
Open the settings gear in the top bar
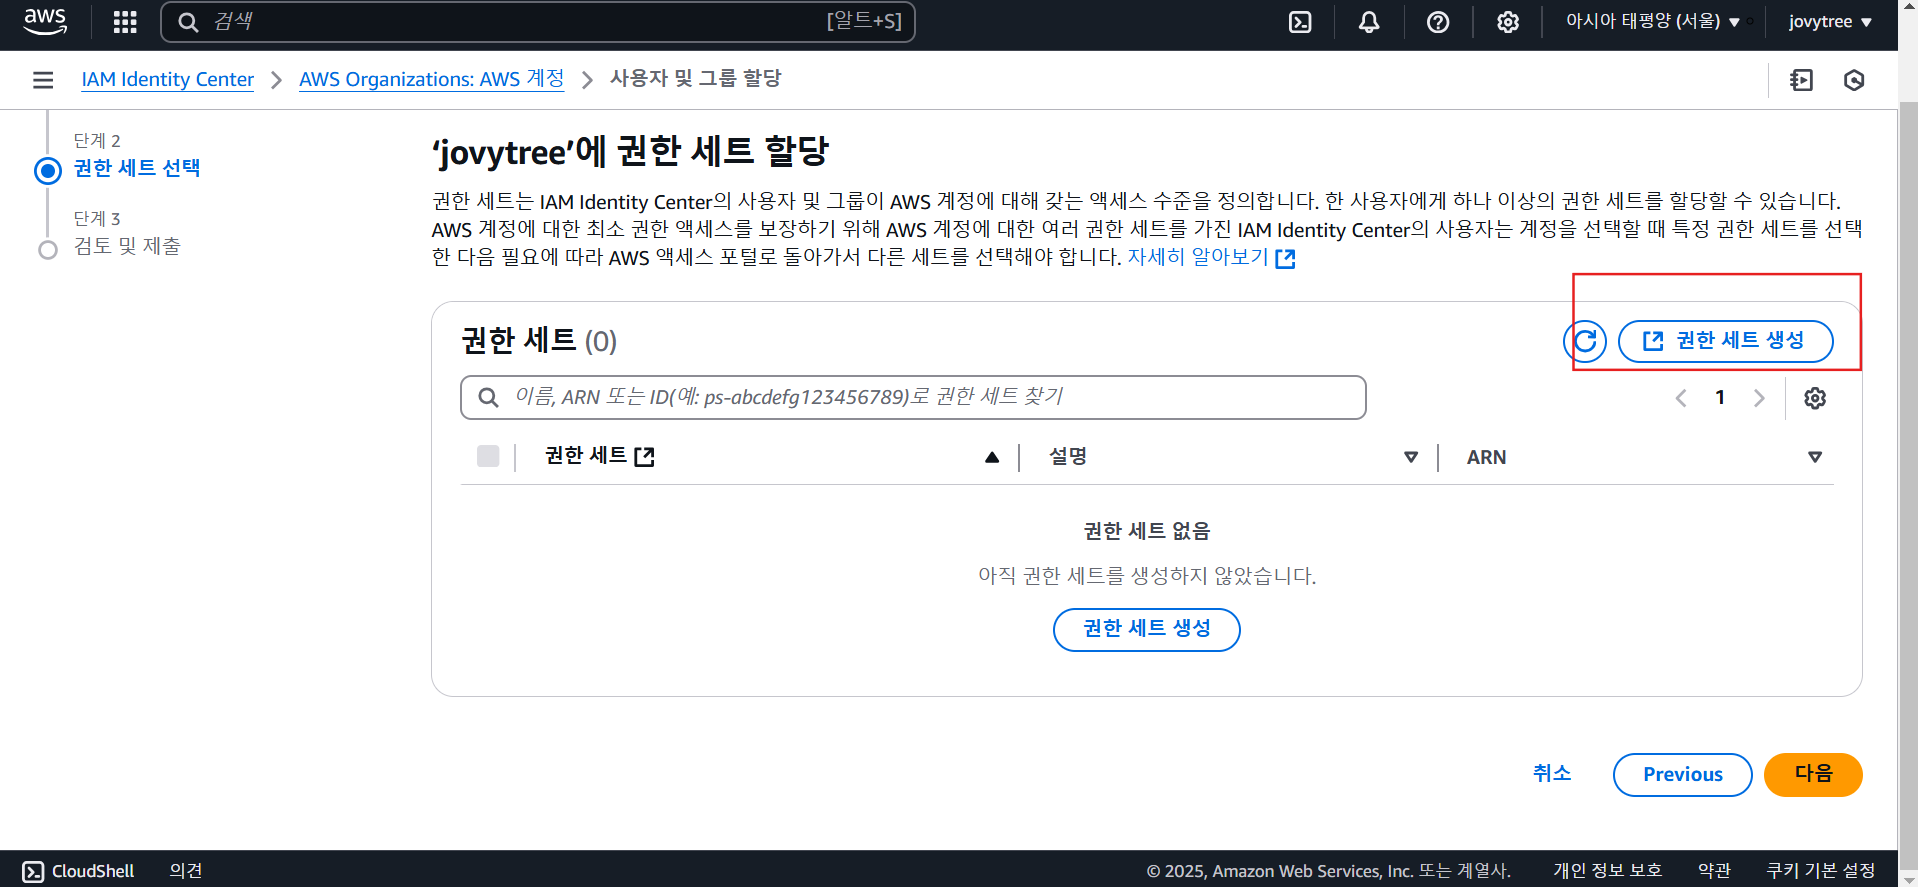pos(1508,22)
